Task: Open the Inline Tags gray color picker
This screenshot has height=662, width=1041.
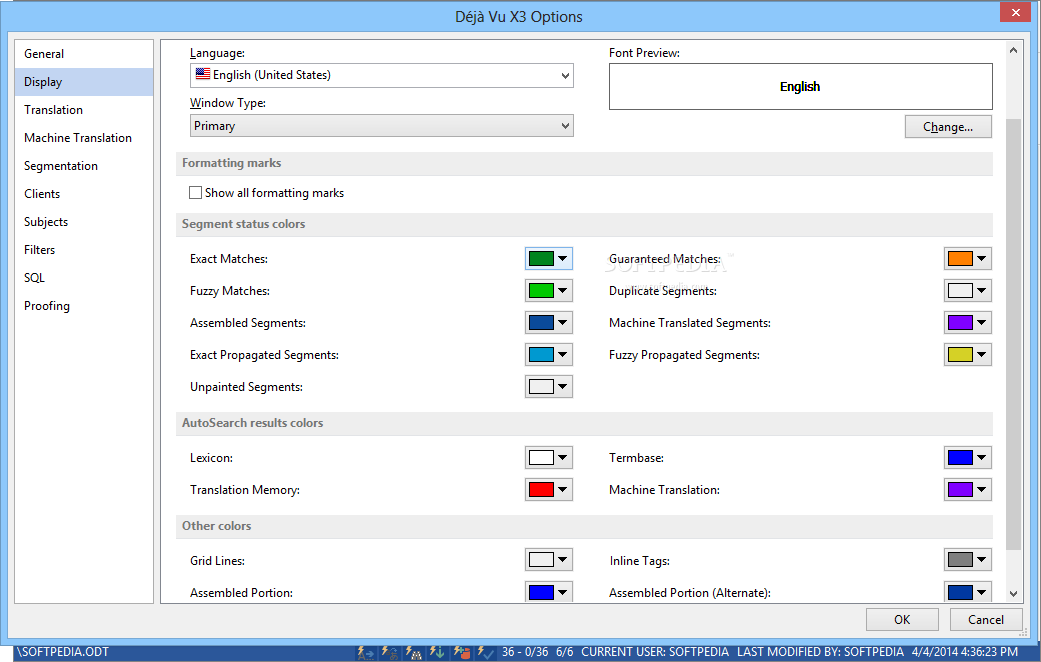Action: (967, 560)
